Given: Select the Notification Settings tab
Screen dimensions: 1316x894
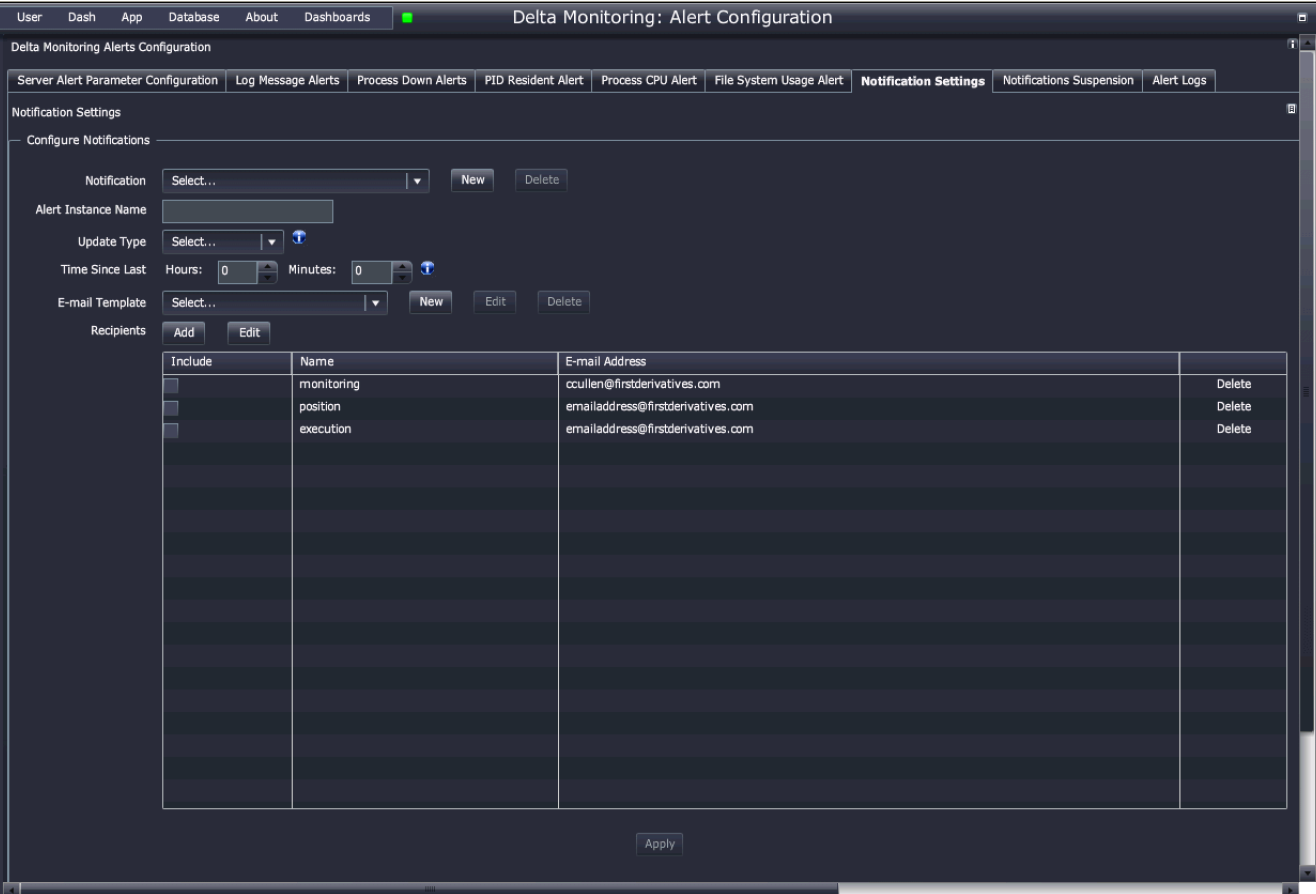Looking at the screenshot, I should pyautogui.click(x=922, y=81).
